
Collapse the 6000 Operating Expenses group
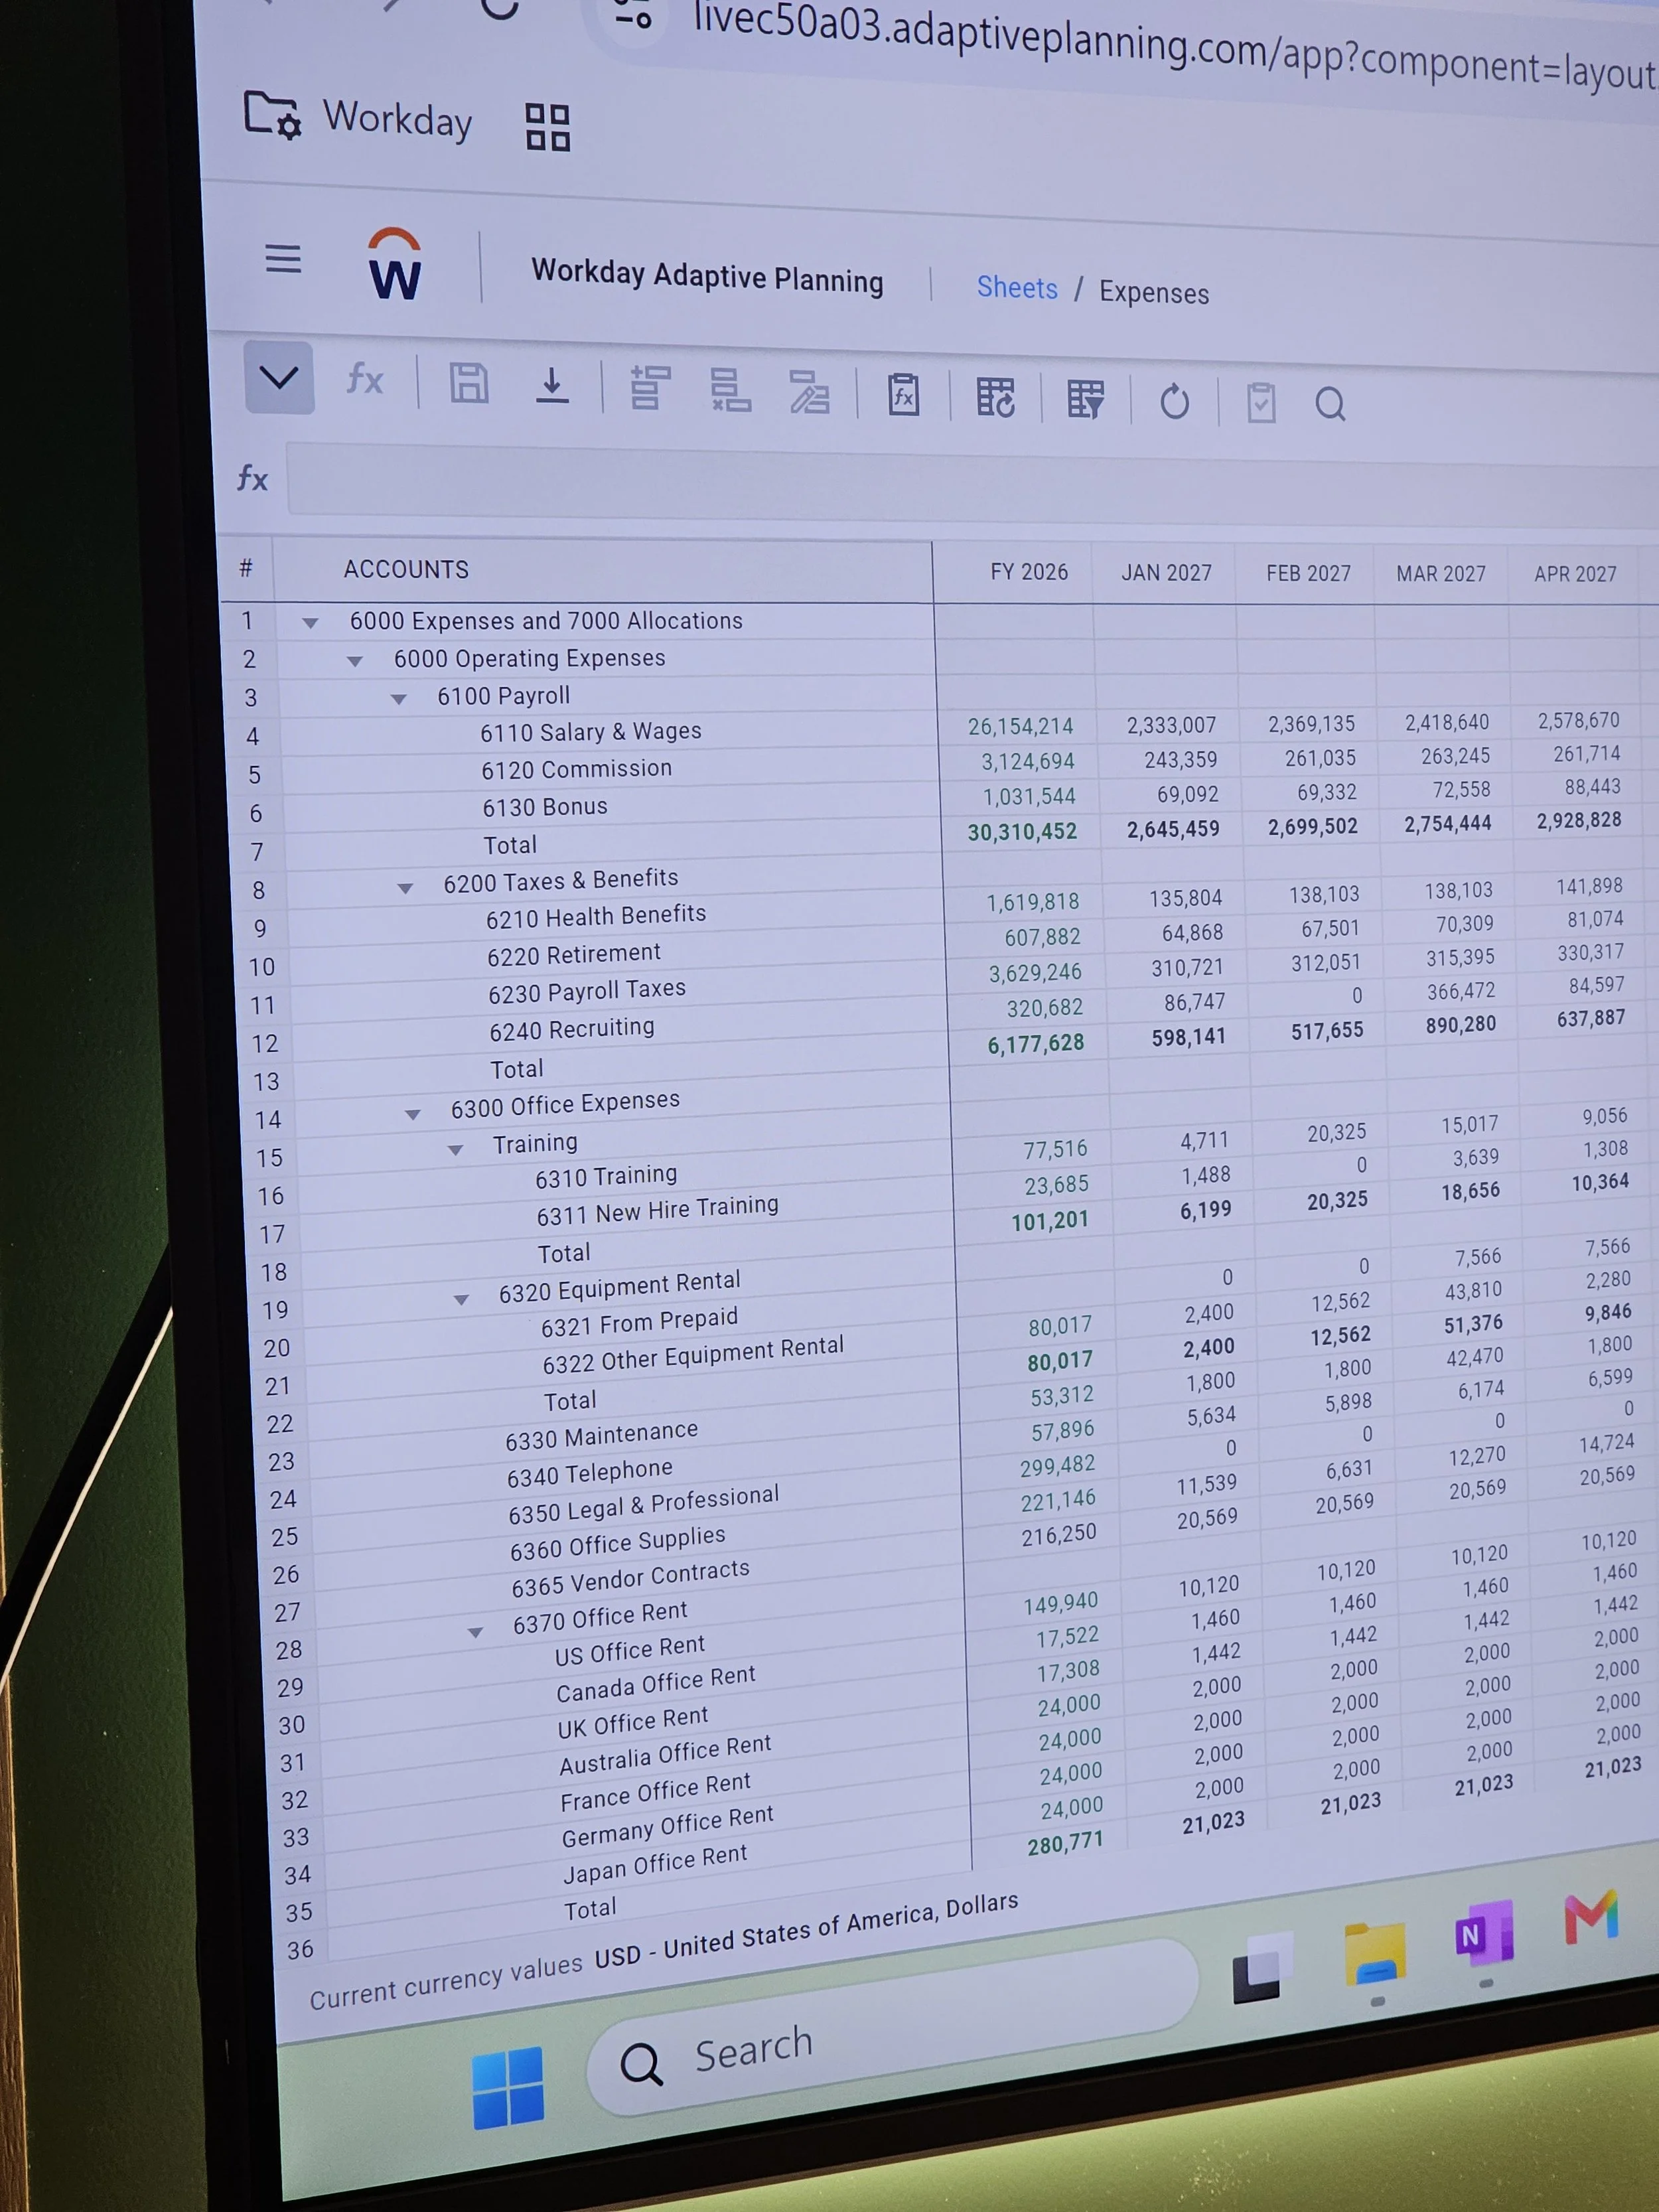[x=354, y=661]
